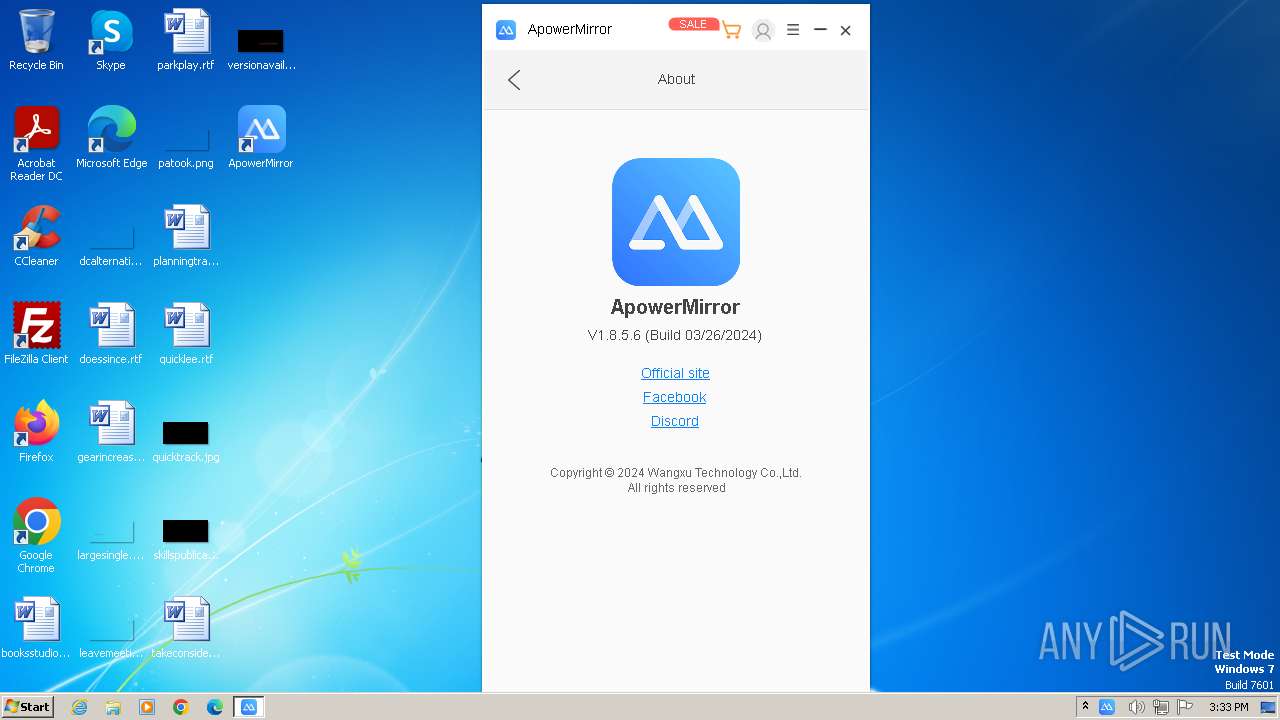Minimize the ApowerMirror window
1280x720 pixels.
pyautogui.click(x=820, y=30)
